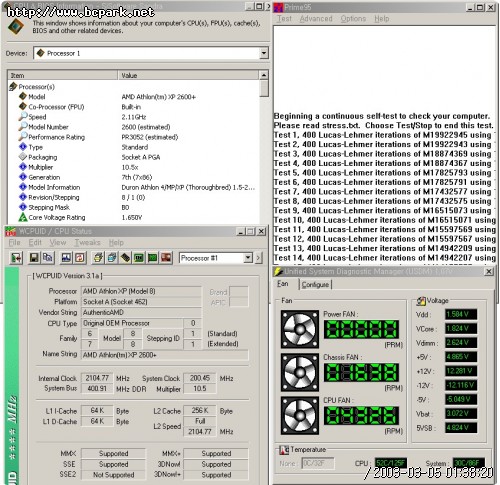Click the blue chip icon in WCPUID toolbar
Image resolution: width=500 pixels, height=485 pixels.
[112, 258]
